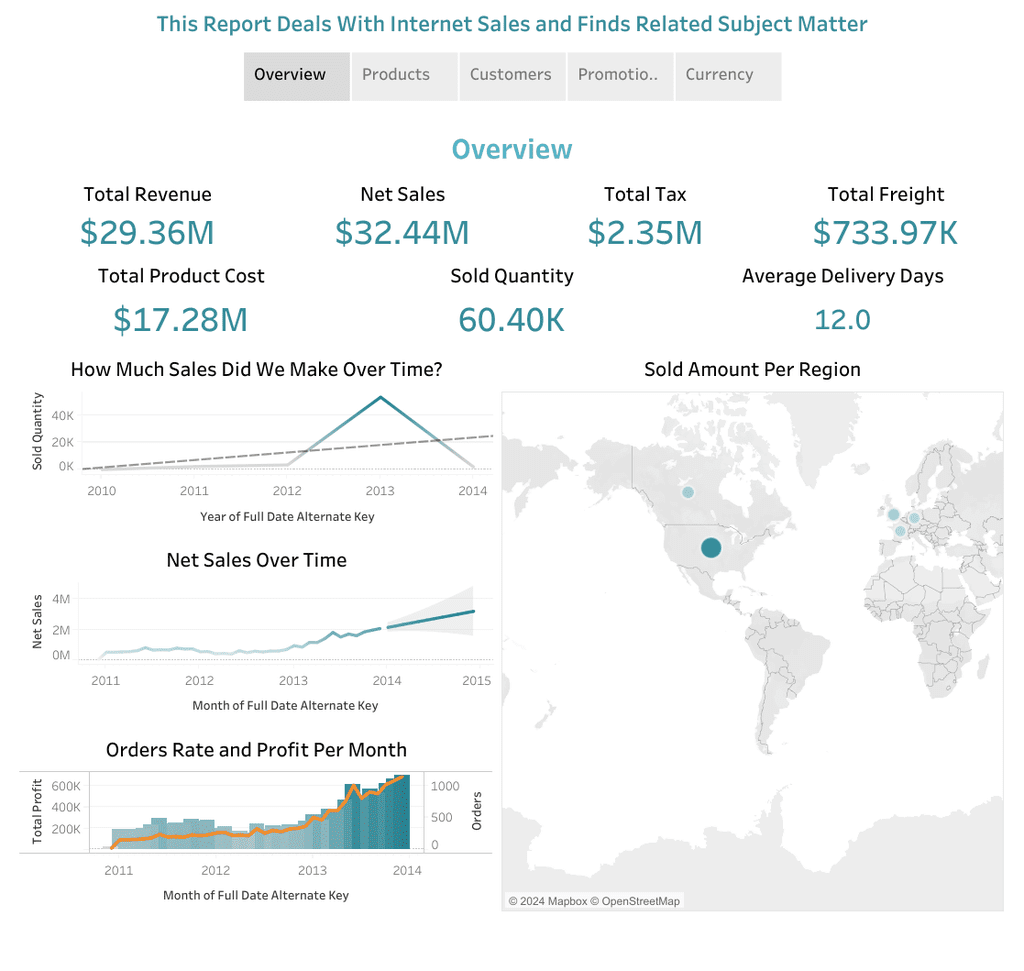Select the Total Freight $733.97K figure
The height and width of the screenshot is (971, 1024).
886,232
